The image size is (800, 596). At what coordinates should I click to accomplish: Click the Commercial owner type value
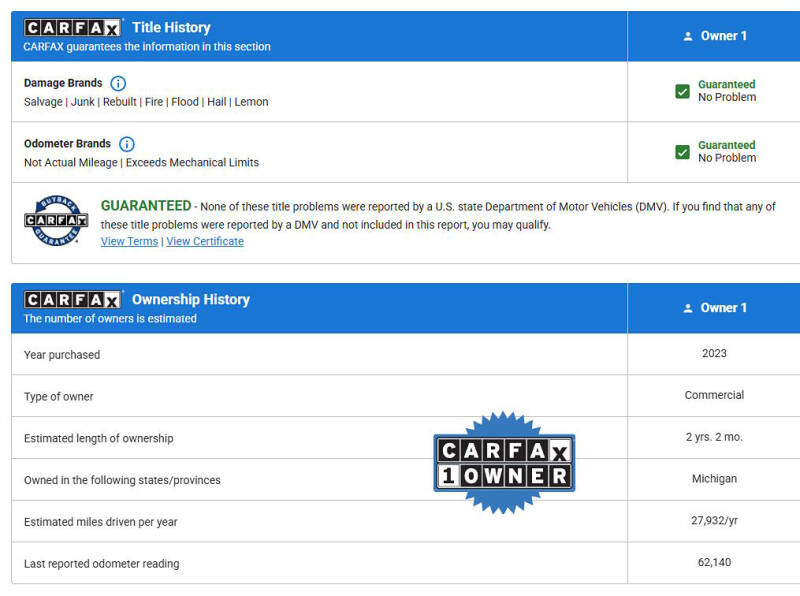tap(714, 395)
